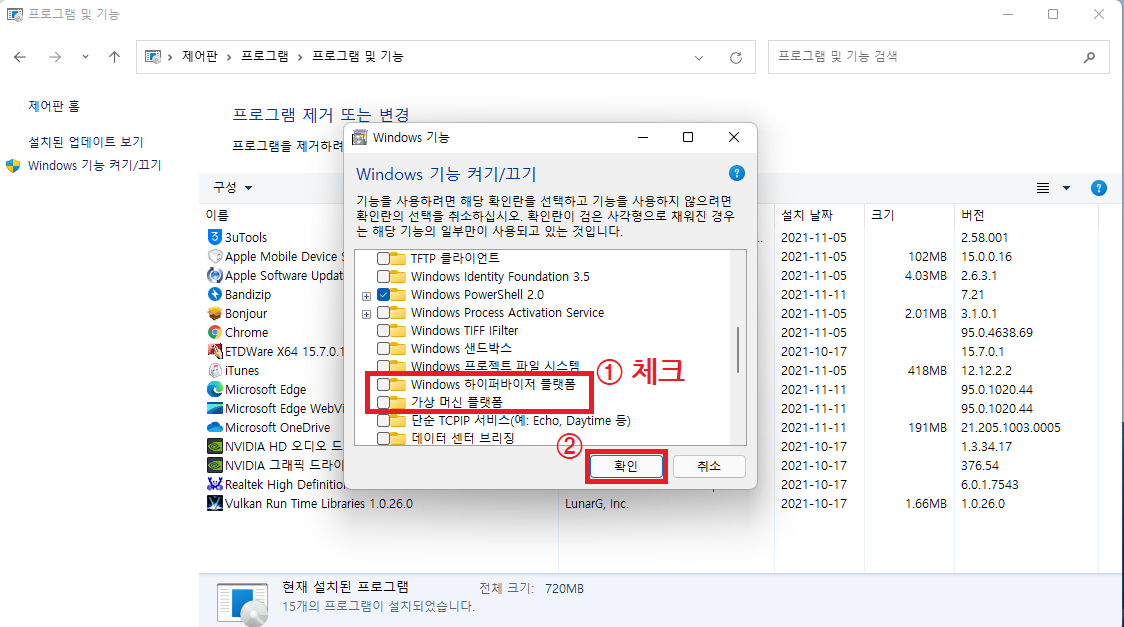Click 프로그램 및 기능 breadcrumb
1124x627 pixels.
click(x=358, y=56)
